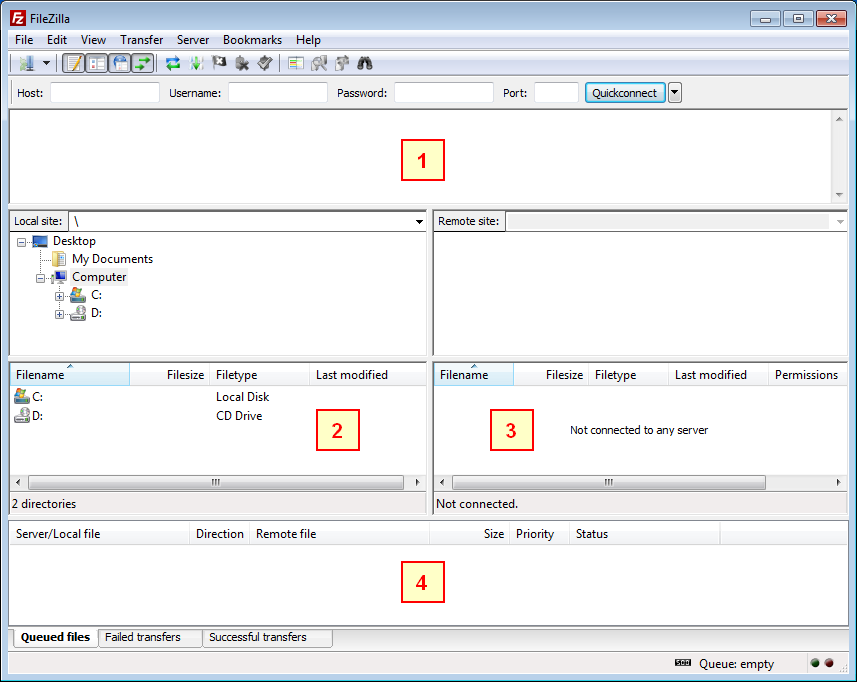Open the Edit menu
Viewport: 857px width, 682px height.
57,40
